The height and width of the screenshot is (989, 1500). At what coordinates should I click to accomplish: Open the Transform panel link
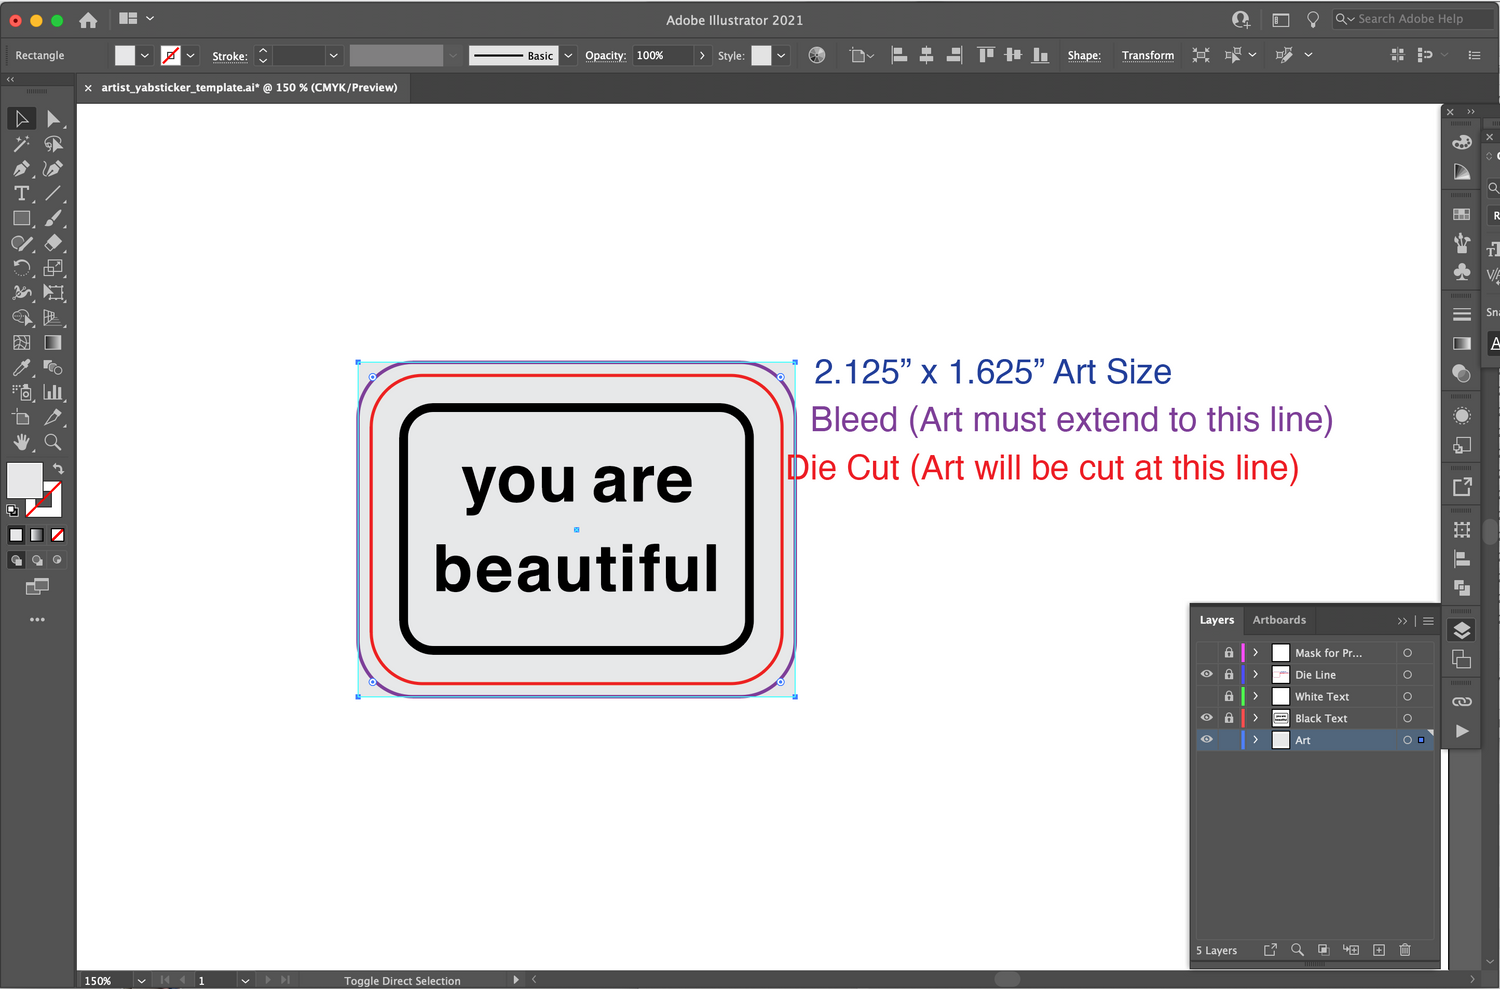pyautogui.click(x=1147, y=56)
